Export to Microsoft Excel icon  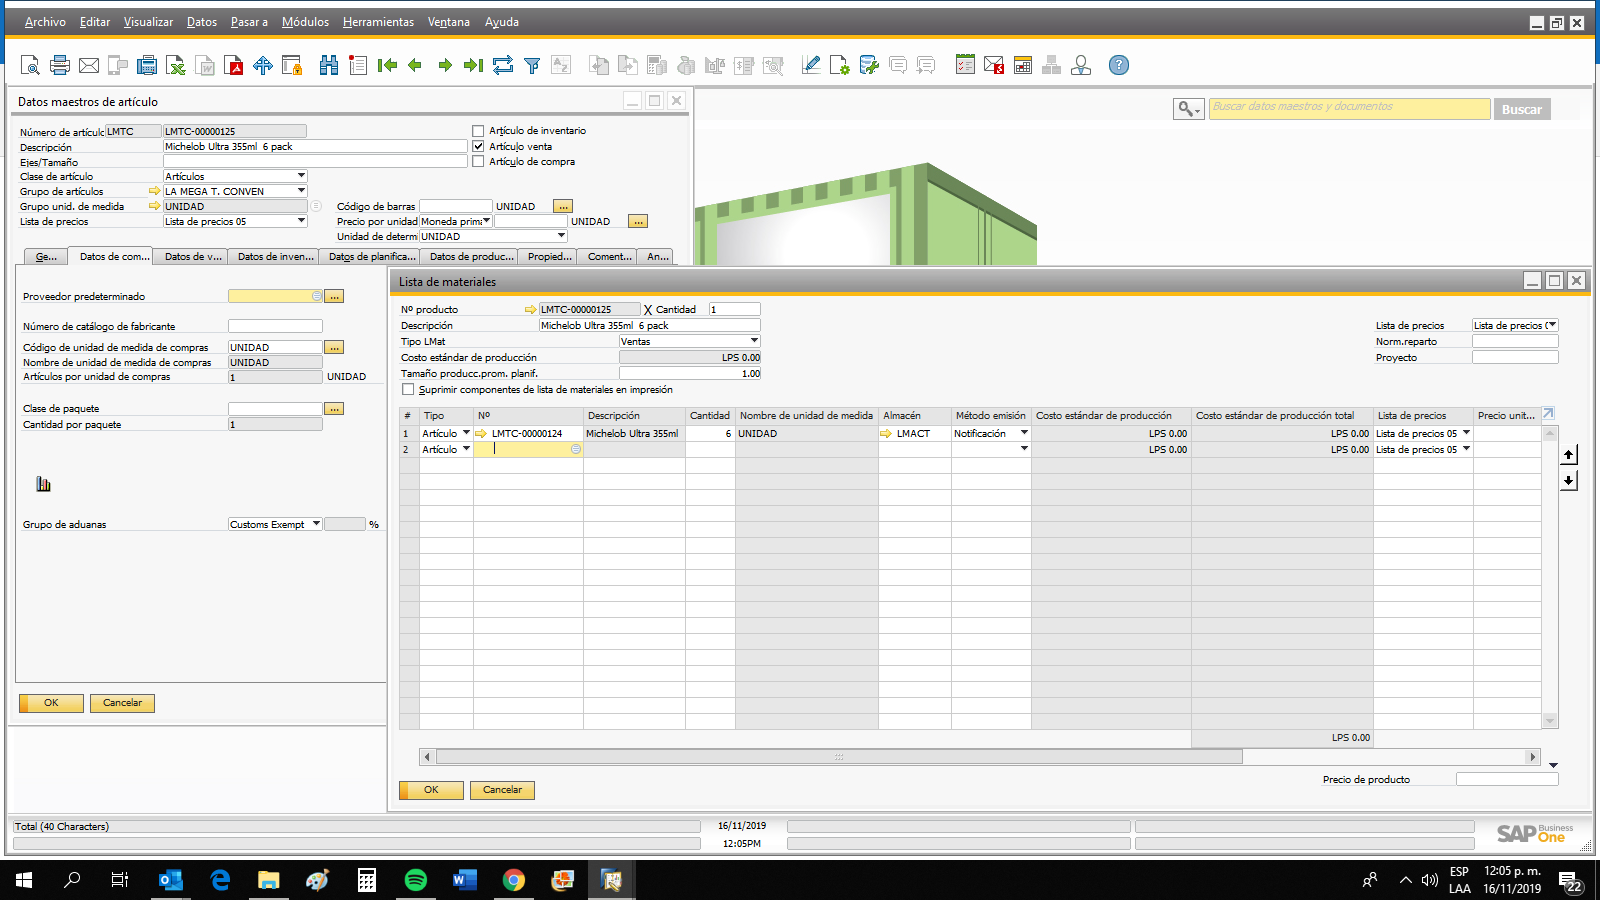pyautogui.click(x=176, y=65)
